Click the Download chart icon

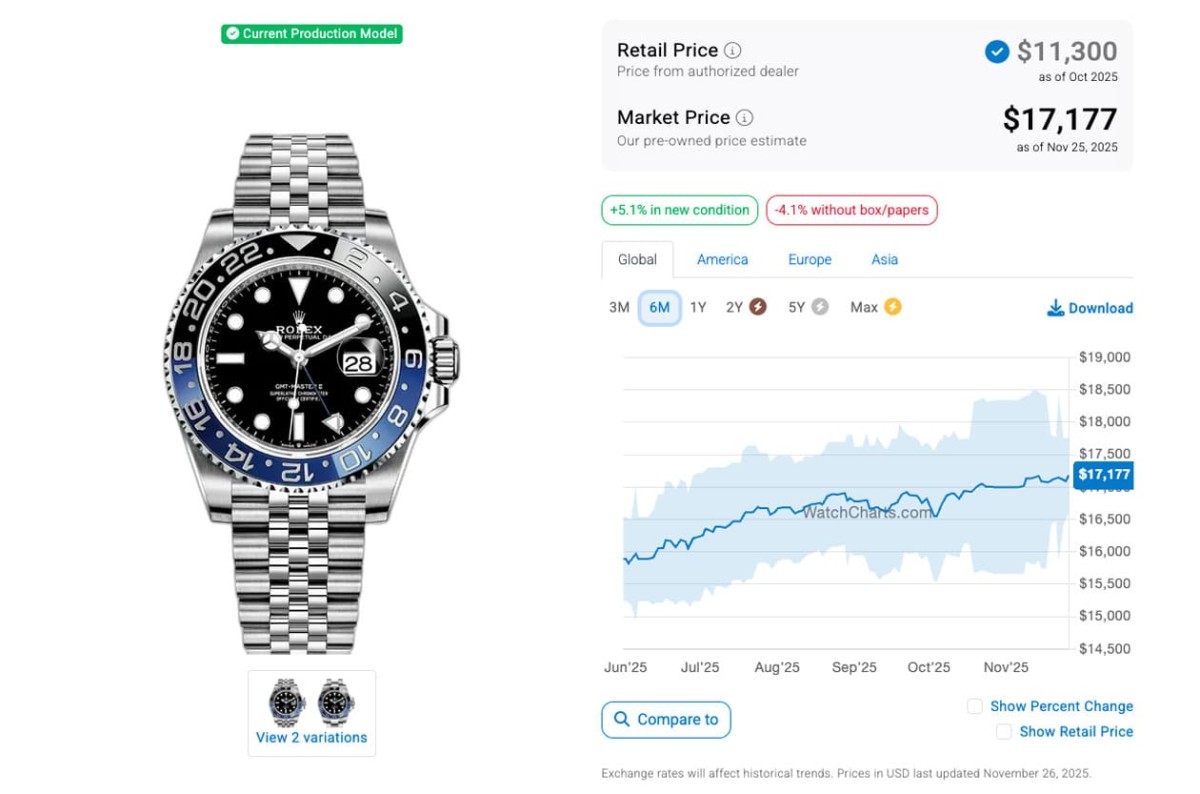[1055, 308]
